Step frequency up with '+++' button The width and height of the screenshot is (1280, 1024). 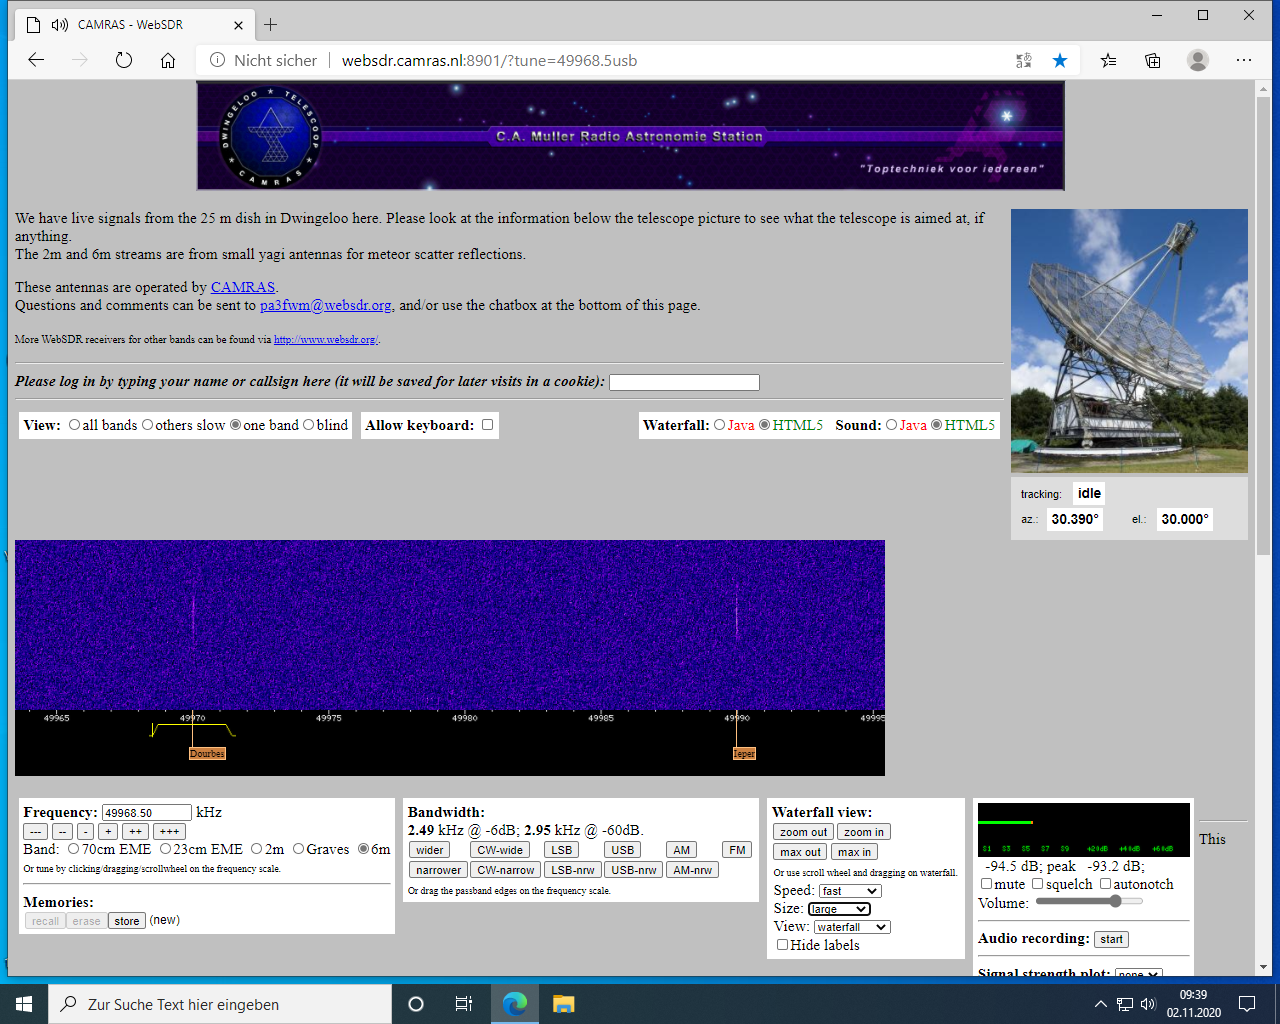[x=169, y=831]
